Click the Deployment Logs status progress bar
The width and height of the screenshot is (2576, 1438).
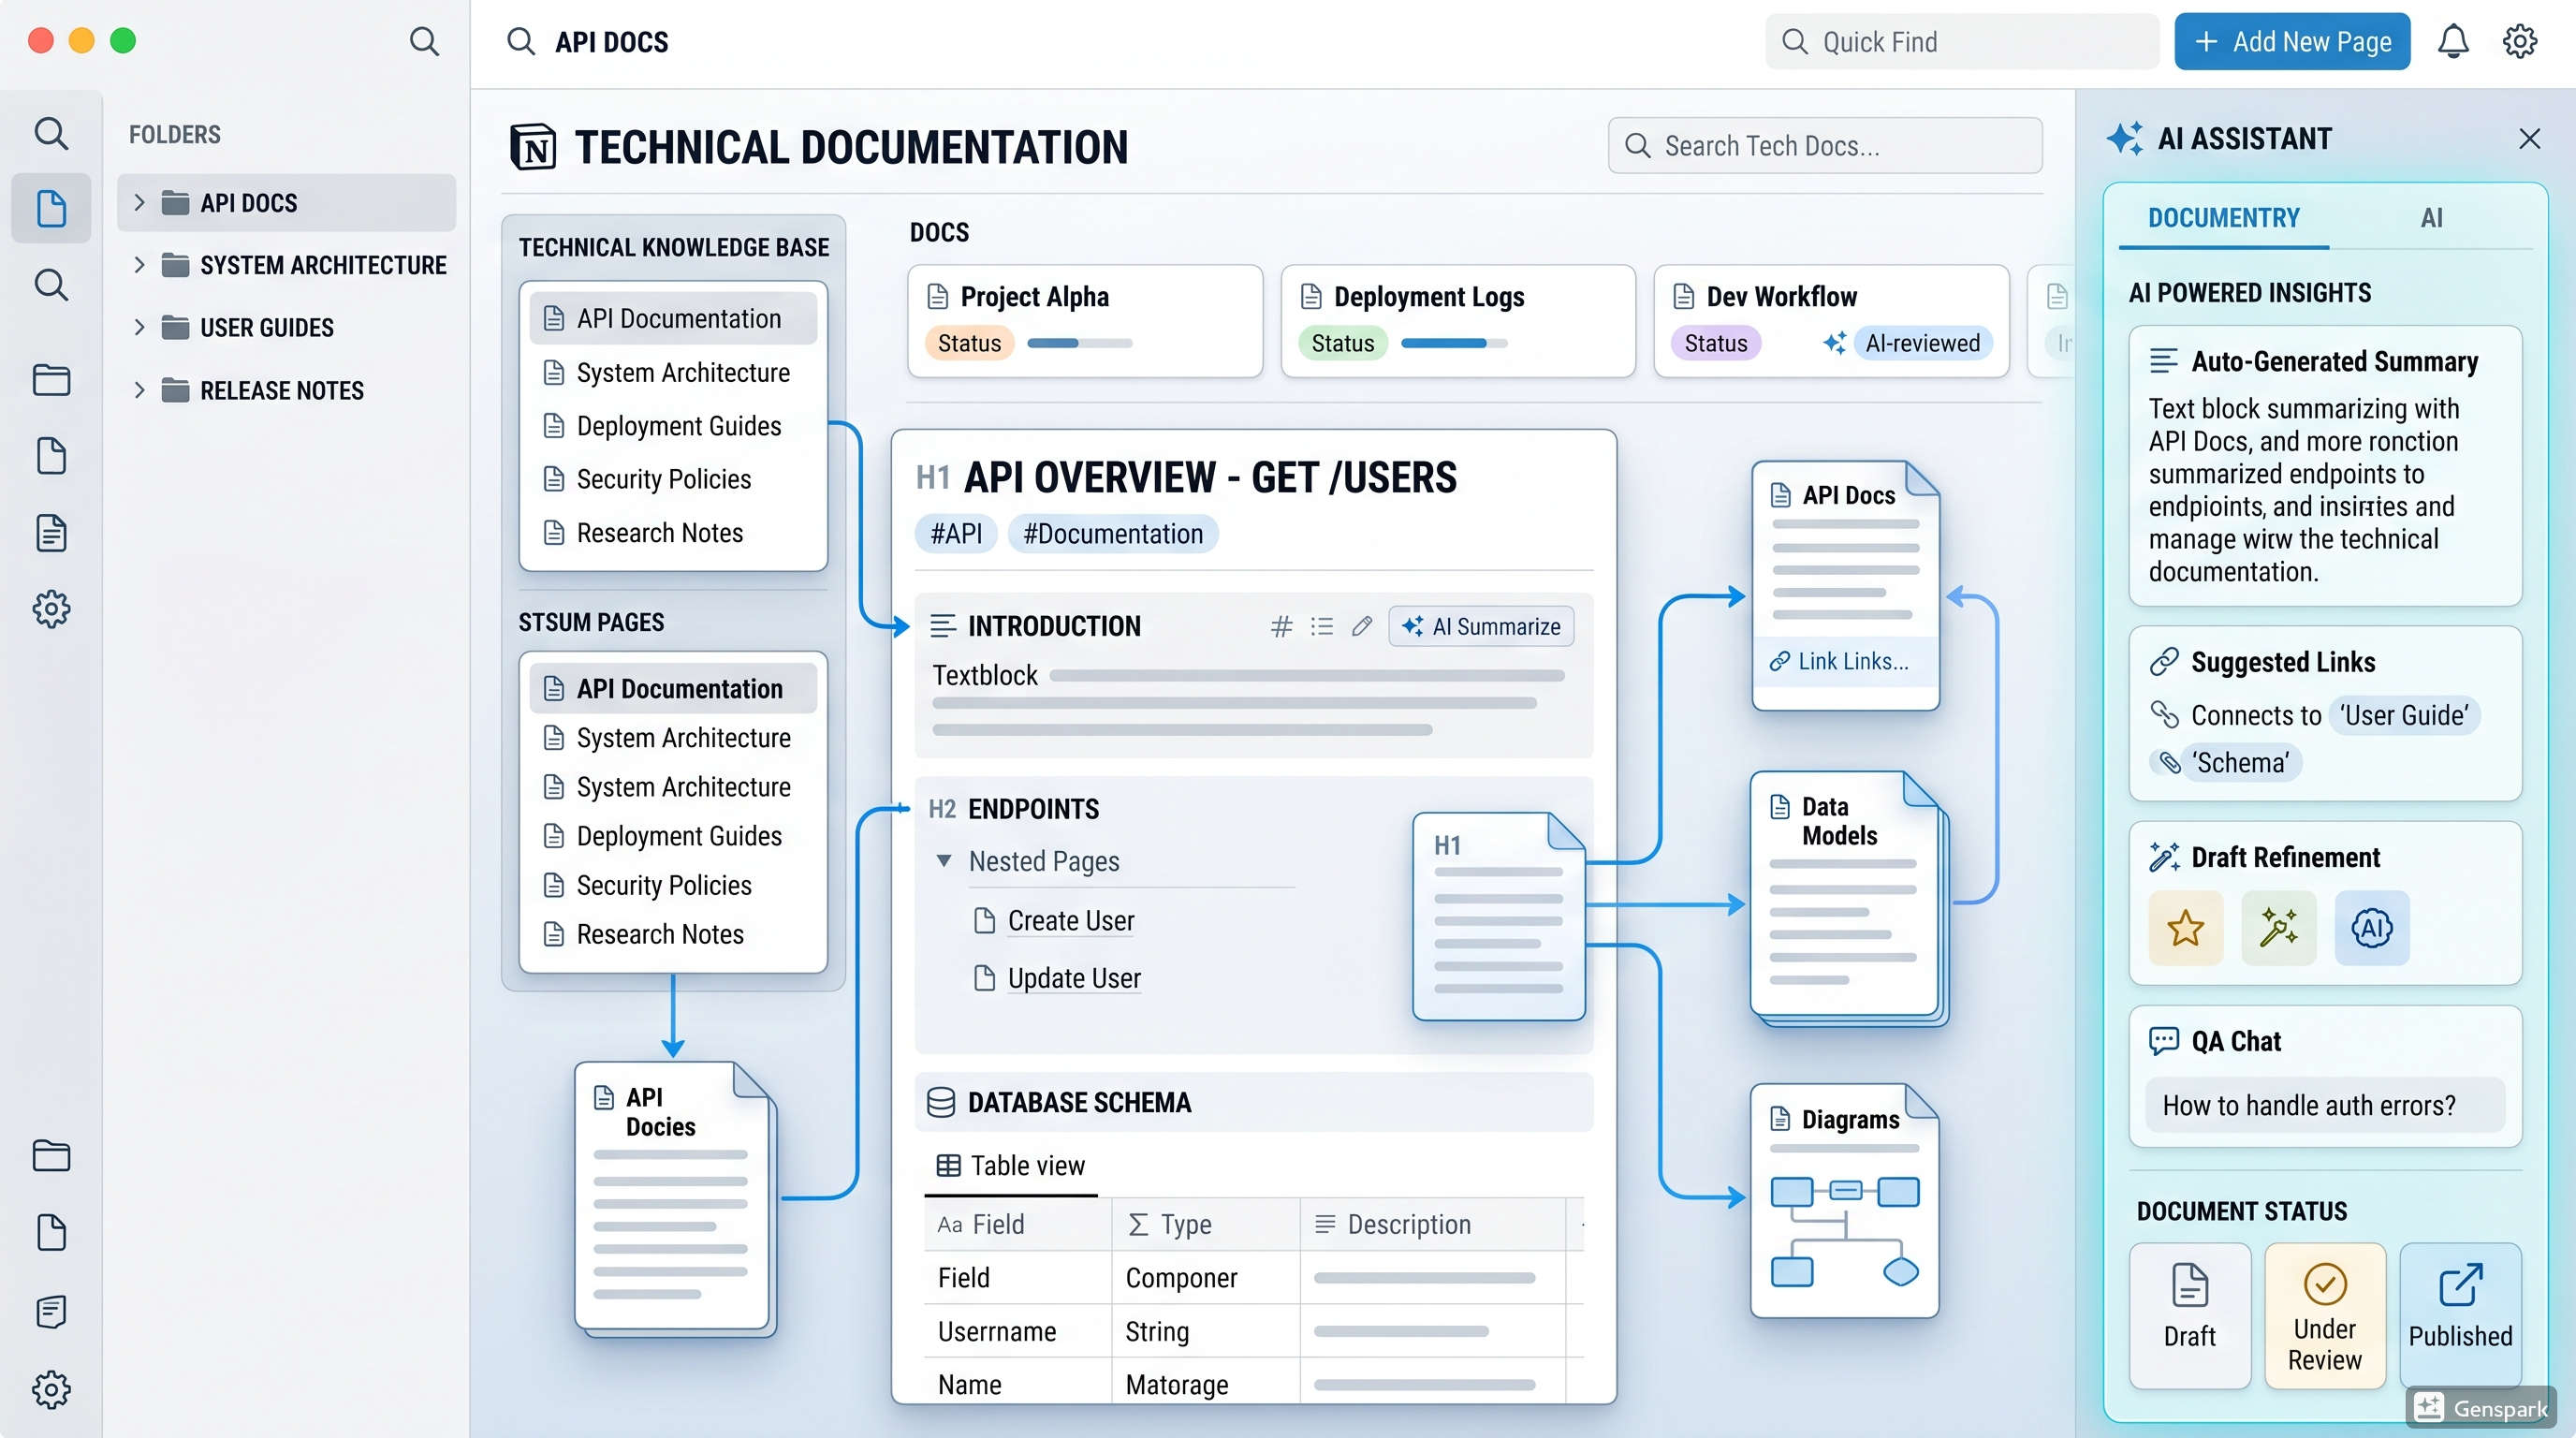pos(1454,343)
